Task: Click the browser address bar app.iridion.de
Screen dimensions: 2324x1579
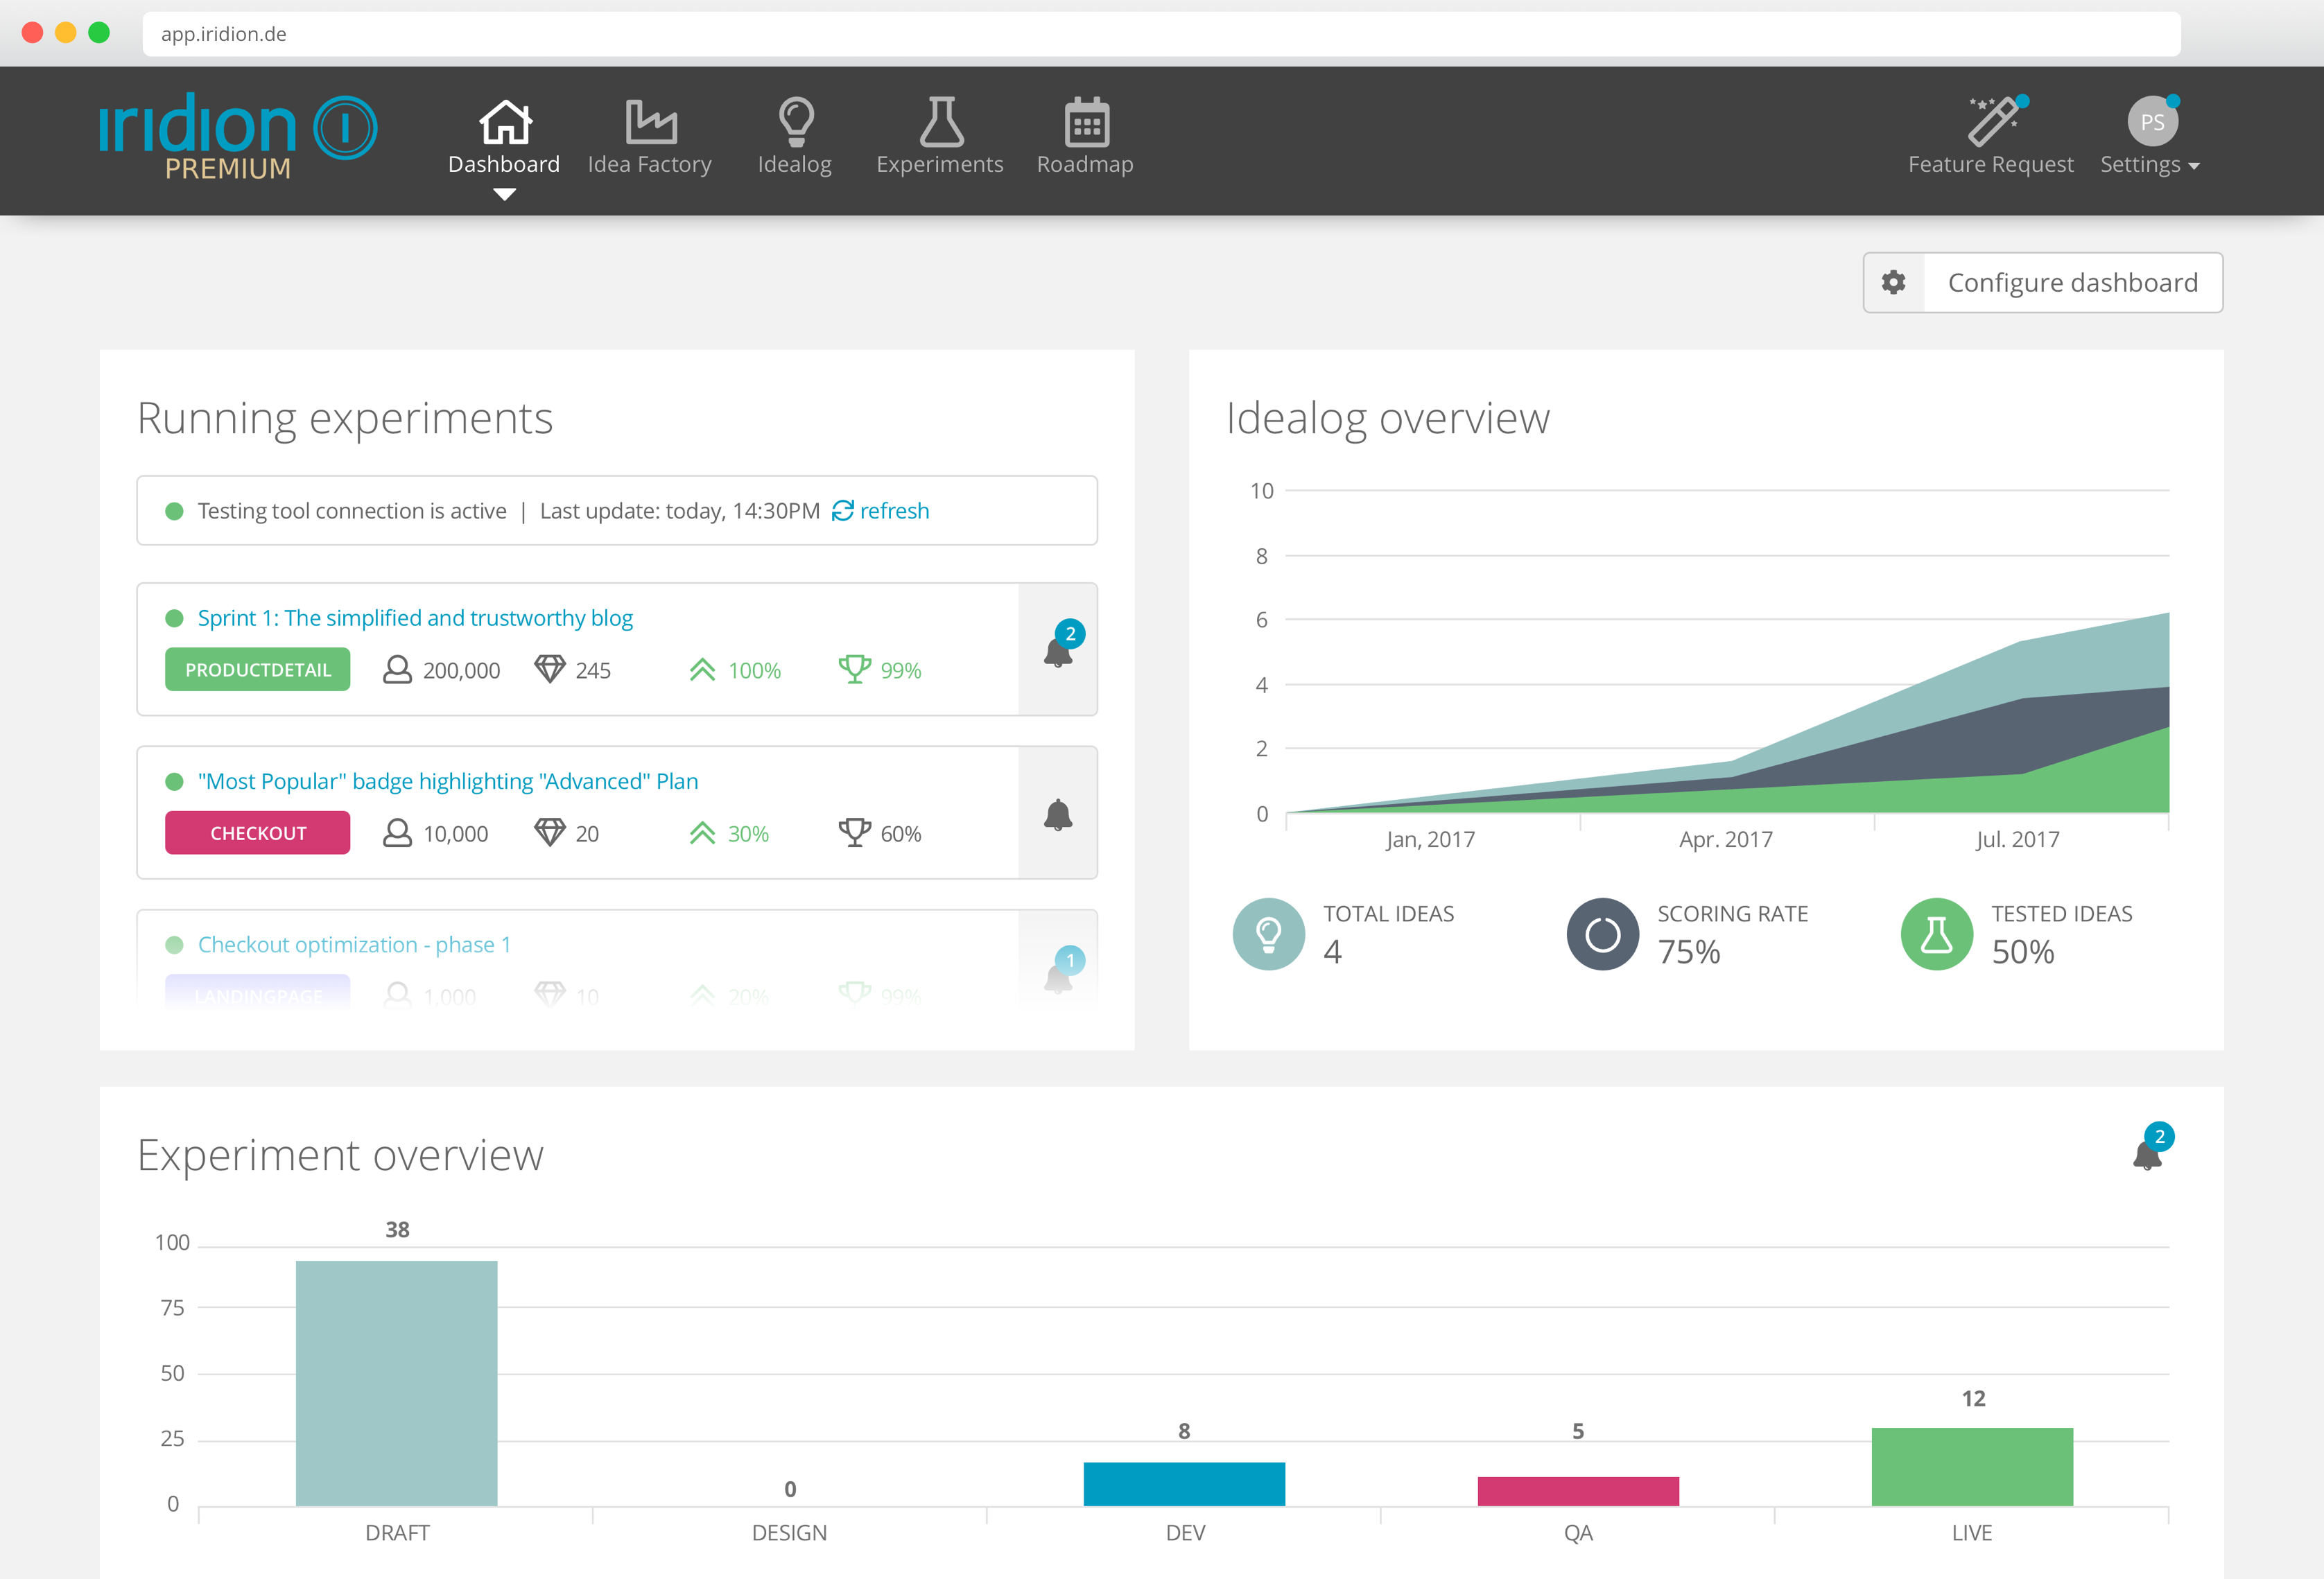Action: click(x=1161, y=34)
